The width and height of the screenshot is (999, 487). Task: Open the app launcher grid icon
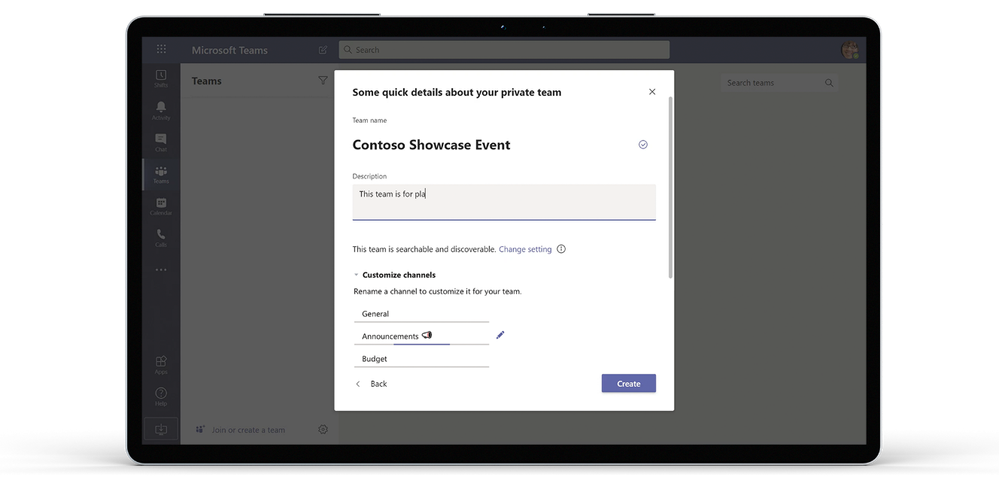coord(161,49)
